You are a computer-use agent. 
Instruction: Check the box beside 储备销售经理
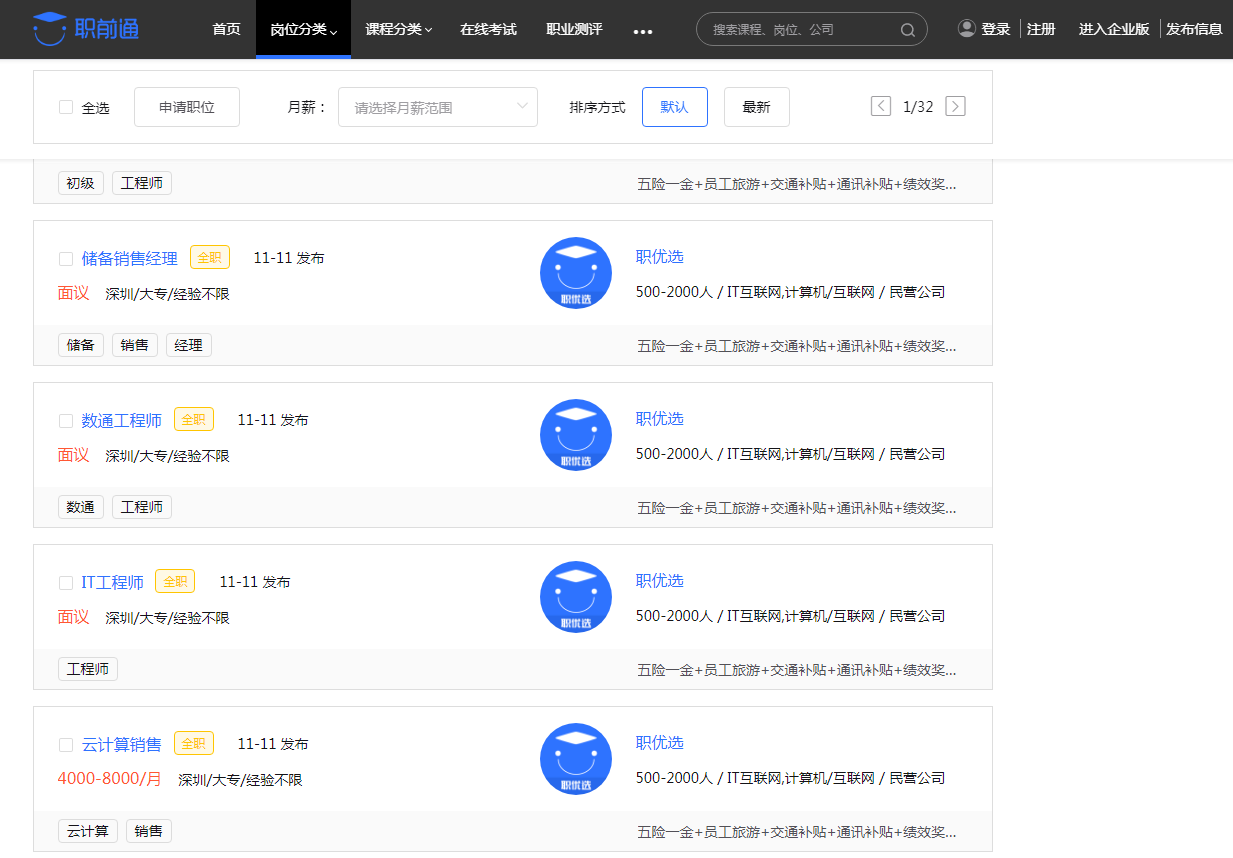(x=66, y=257)
